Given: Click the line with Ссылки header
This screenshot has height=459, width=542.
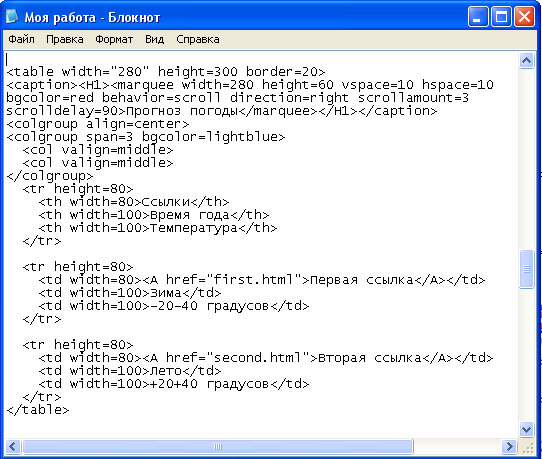Looking at the screenshot, I should click(134, 202).
